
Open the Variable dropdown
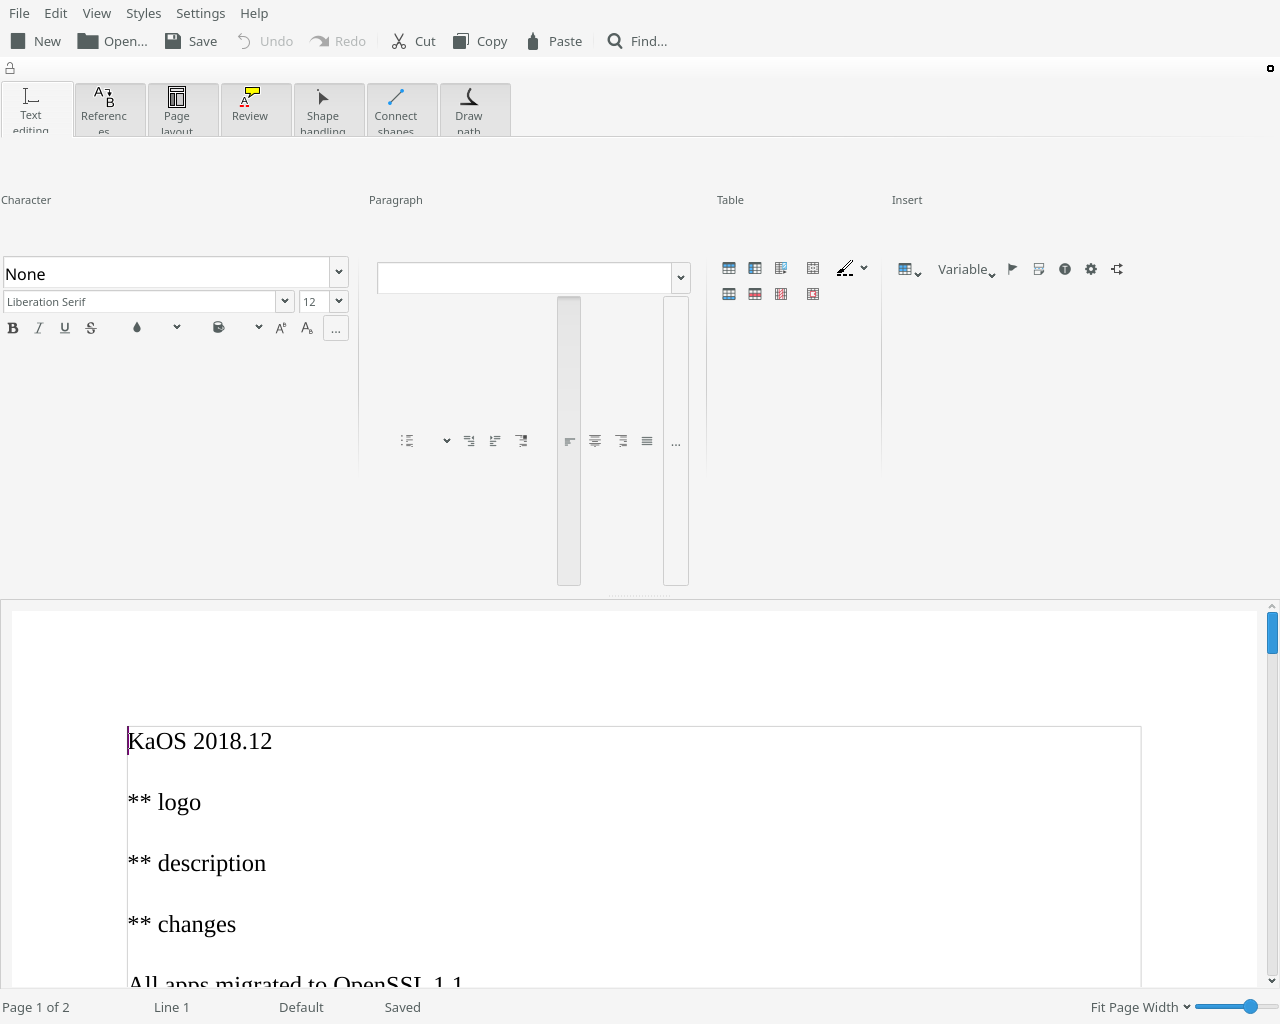coord(966,269)
